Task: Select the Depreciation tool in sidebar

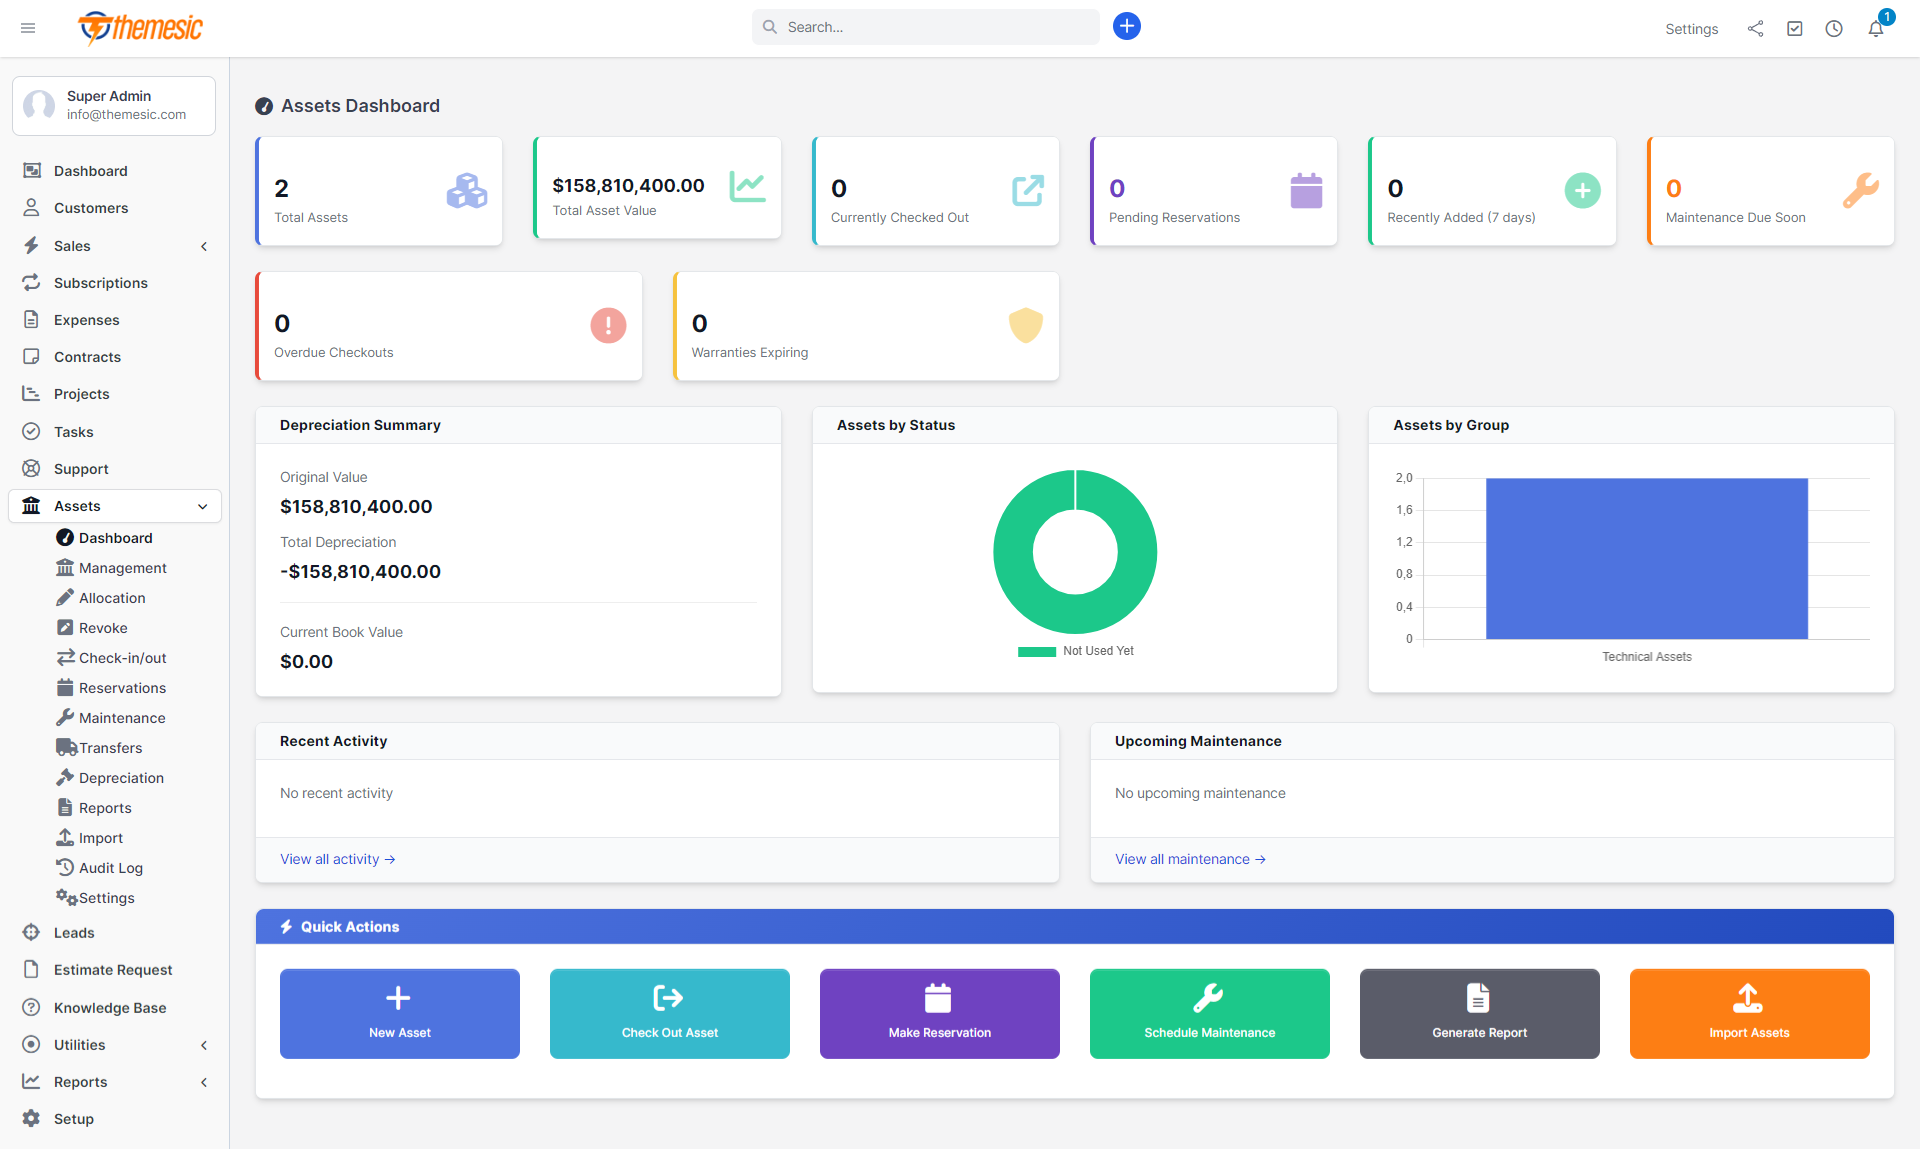Action: tap(120, 777)
